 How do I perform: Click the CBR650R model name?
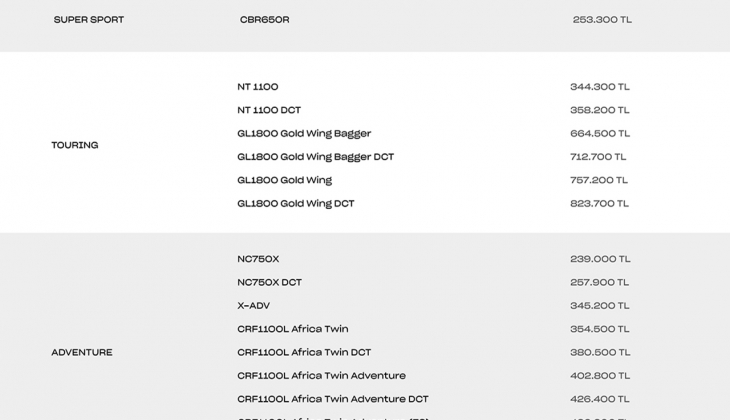click(x=264, y=20)
